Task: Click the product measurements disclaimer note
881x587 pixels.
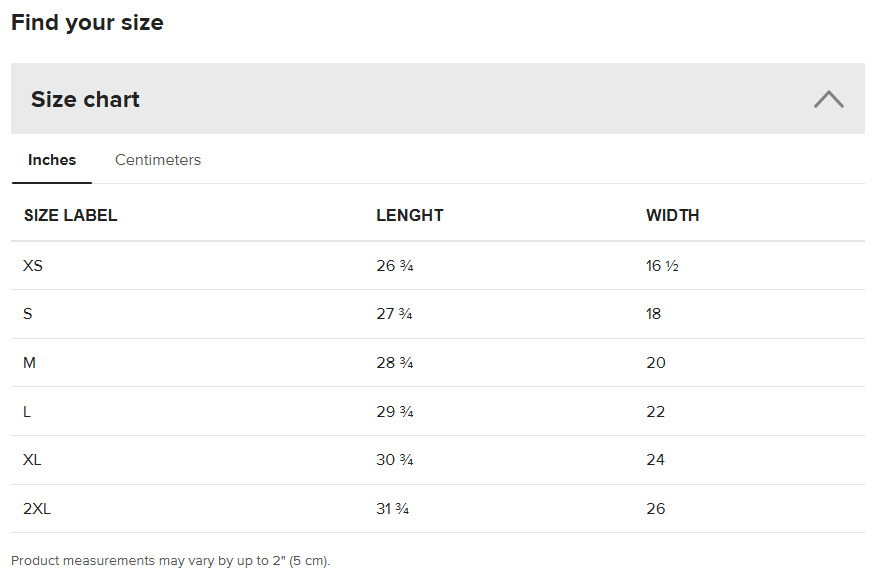Action: pos(170,561)
